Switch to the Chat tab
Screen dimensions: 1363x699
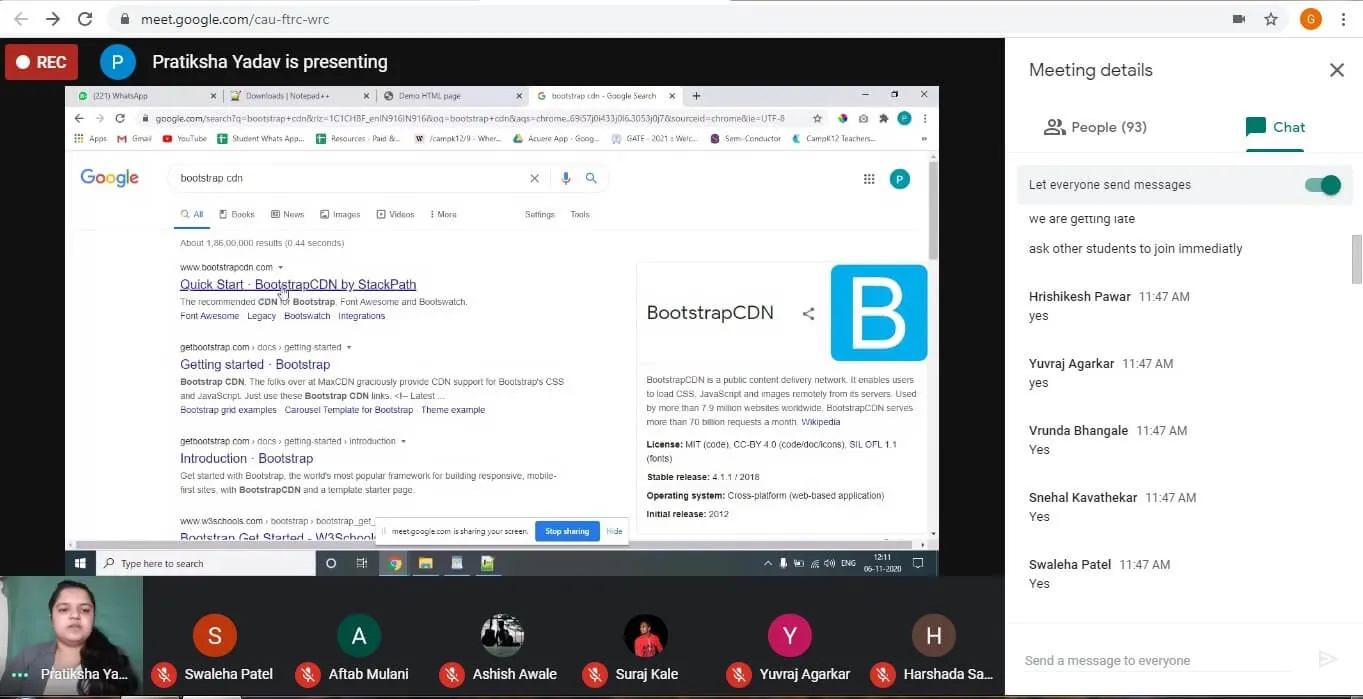coord(1275,127)
